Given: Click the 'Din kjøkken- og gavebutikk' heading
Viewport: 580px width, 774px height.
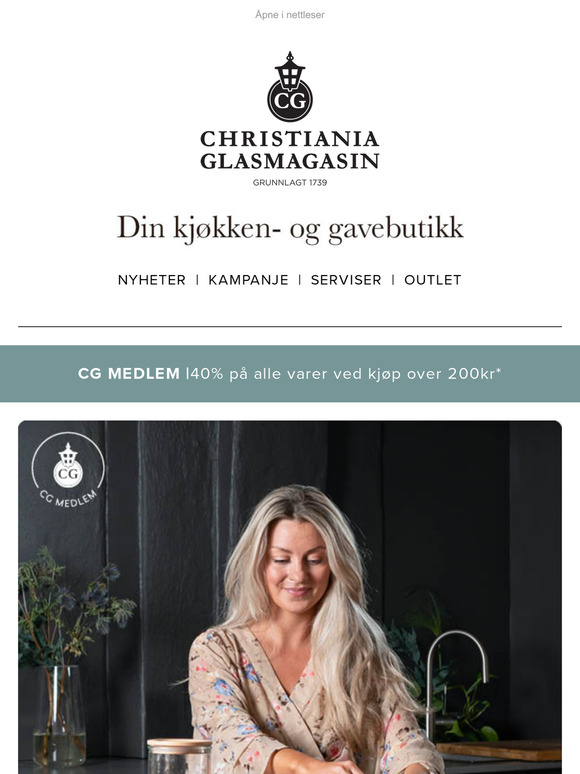Looking at the screenshot, I should tap(290, 228).
